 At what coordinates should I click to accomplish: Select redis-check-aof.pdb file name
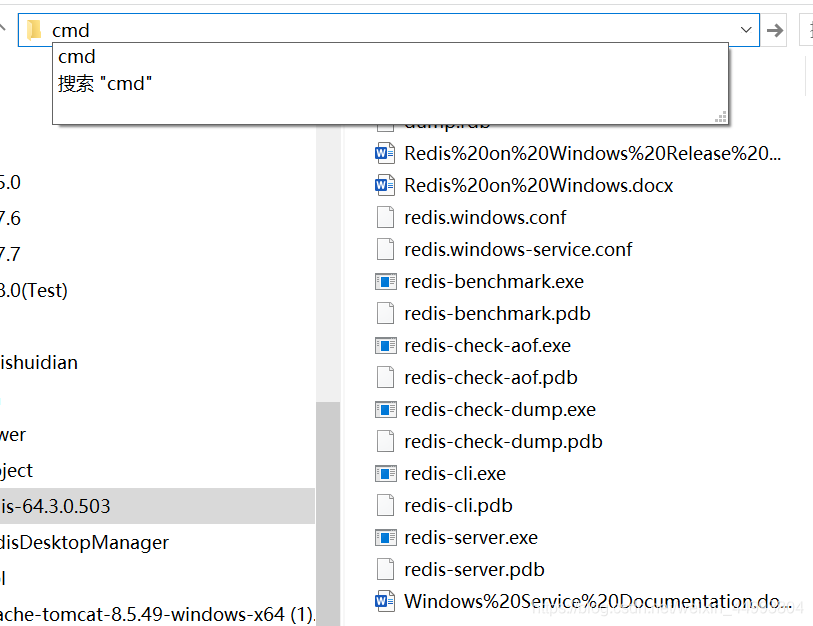[x=490, y=378]
